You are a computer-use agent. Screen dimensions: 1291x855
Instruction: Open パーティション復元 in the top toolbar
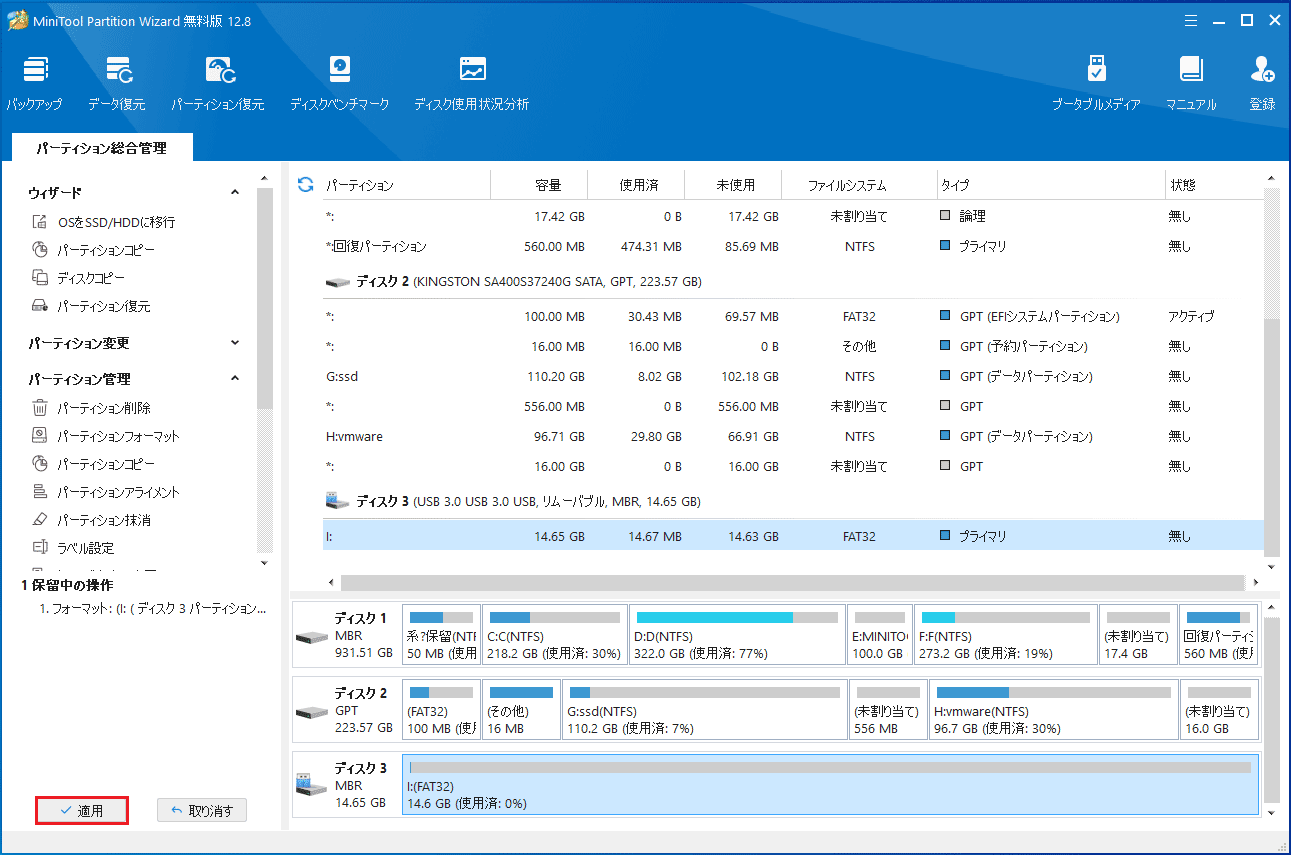(218, 82)
